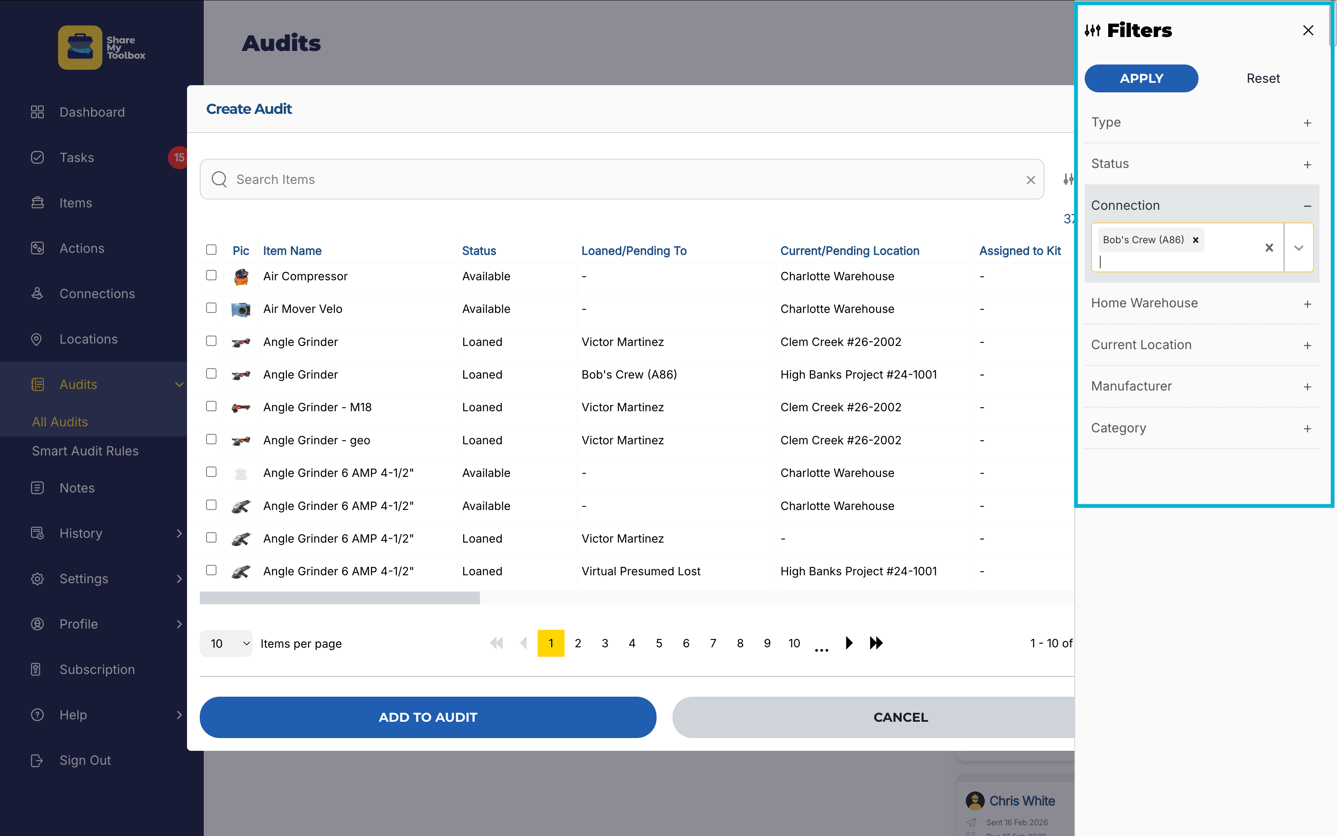Open the Dashboard sidebar icon
This screenshot has height=836, width=1337.
tap(37, 112)
